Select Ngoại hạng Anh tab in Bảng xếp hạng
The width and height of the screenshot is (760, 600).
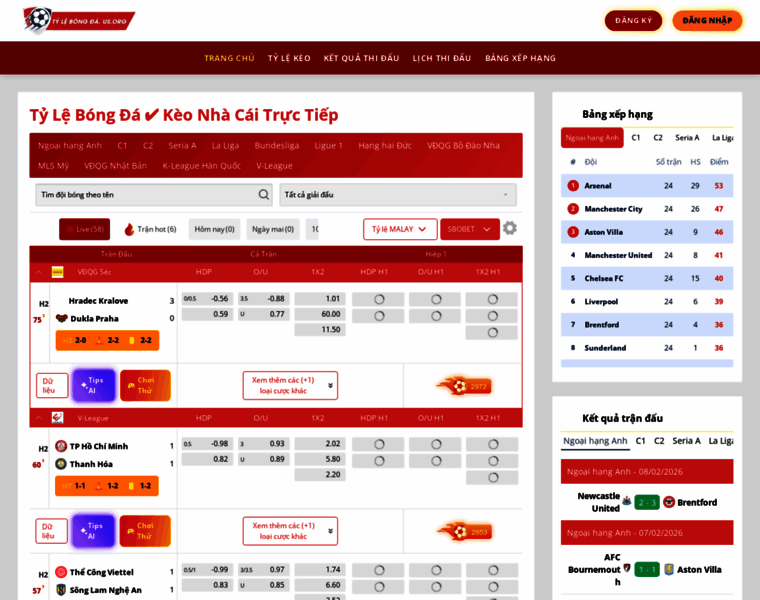[592, 138]
